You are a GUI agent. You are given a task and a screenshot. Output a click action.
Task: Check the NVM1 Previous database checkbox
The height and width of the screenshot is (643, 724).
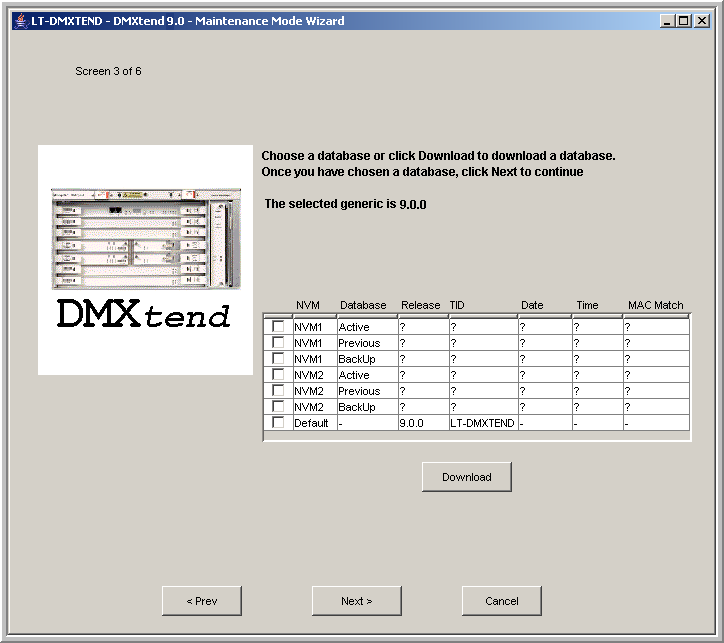pos(278,343)
